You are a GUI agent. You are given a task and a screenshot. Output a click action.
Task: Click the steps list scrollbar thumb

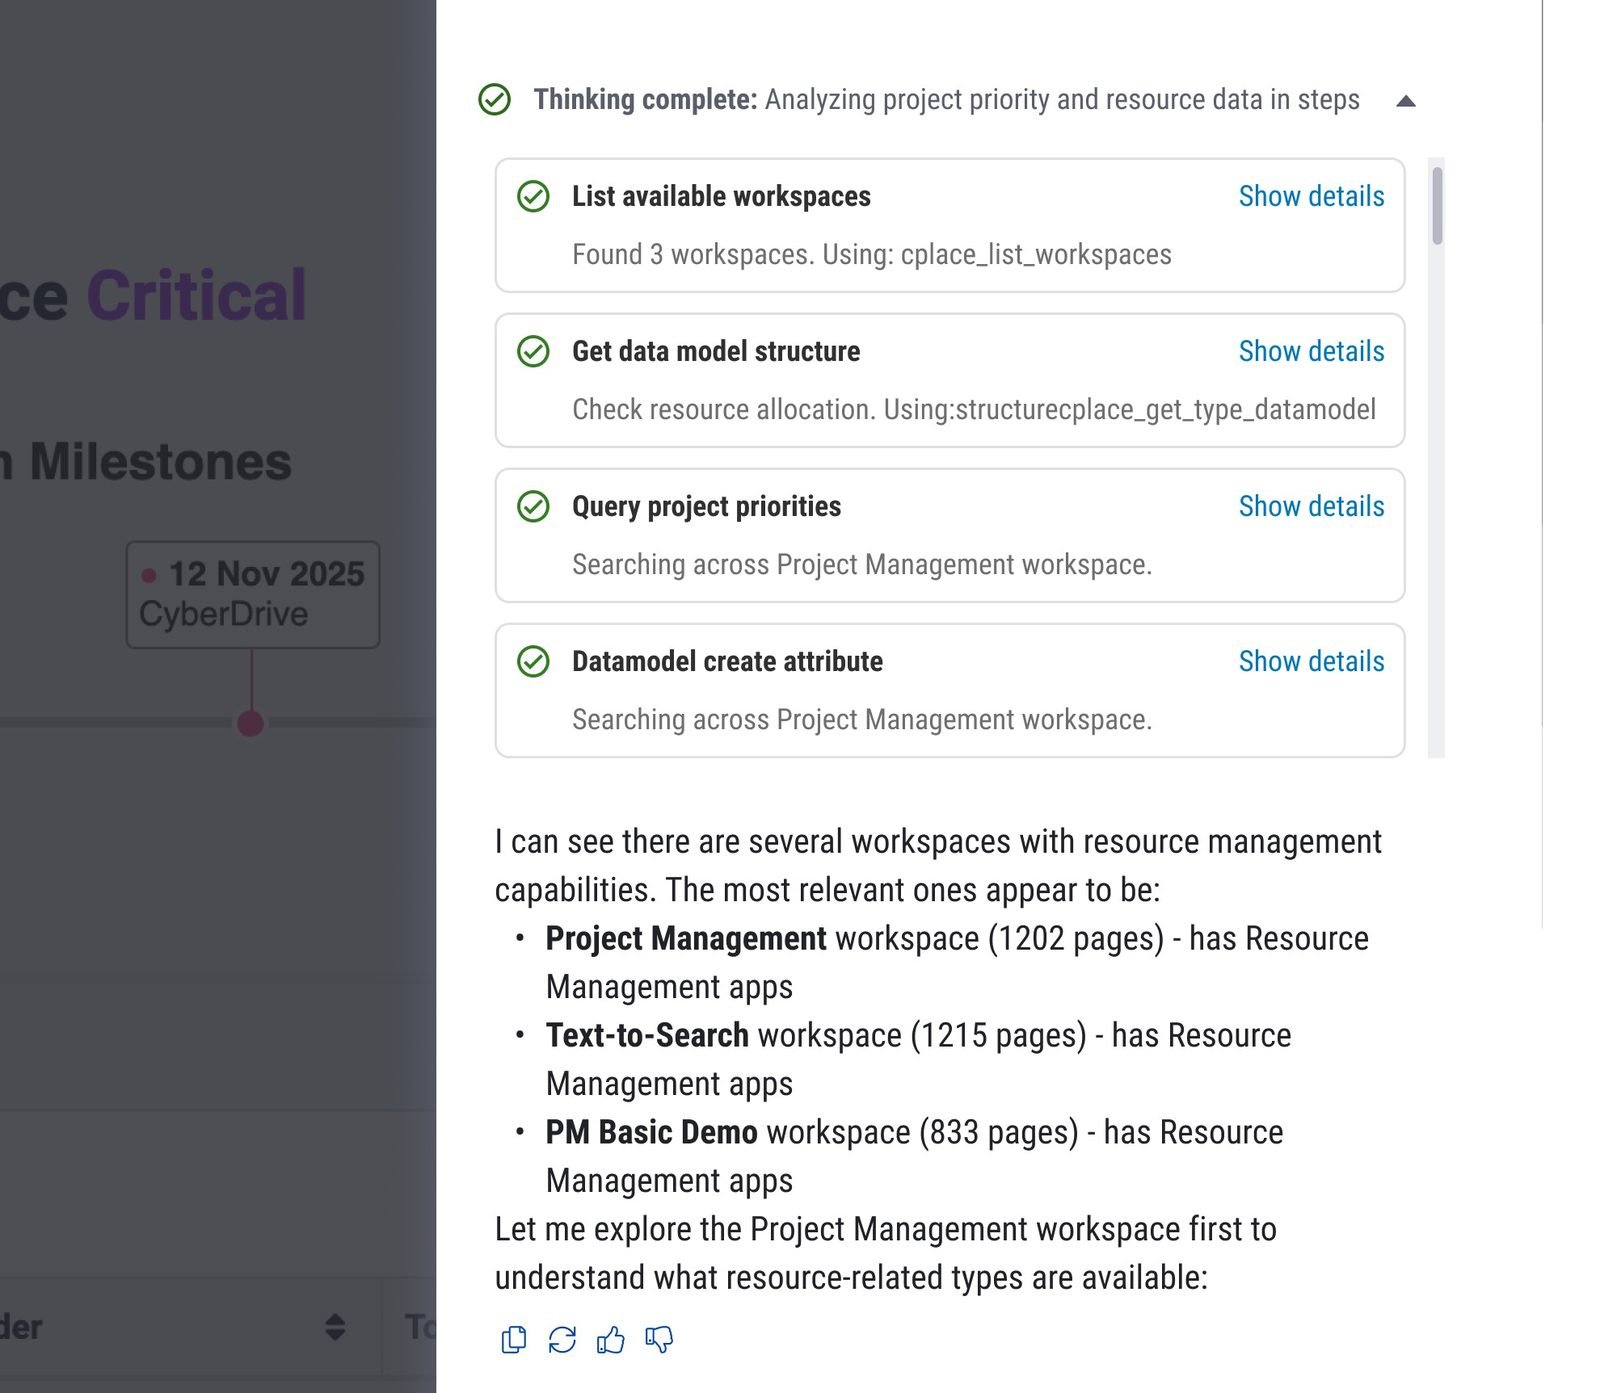point(1437,205)
